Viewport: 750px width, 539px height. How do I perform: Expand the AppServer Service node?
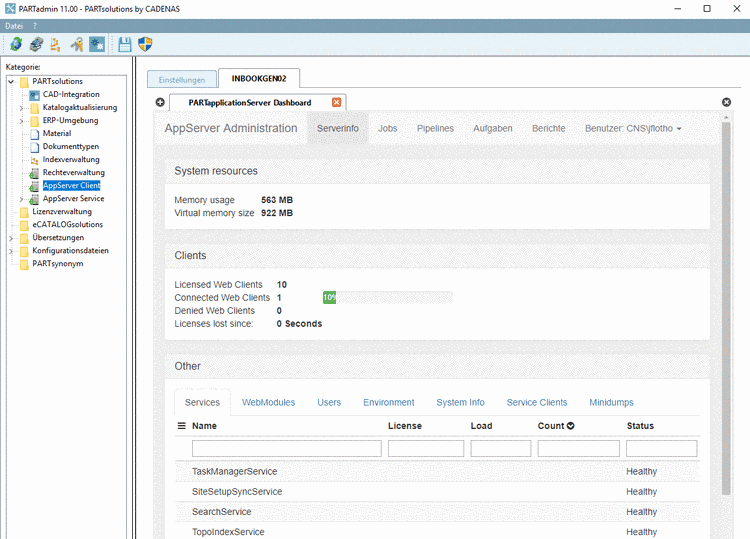coord(21,199)
